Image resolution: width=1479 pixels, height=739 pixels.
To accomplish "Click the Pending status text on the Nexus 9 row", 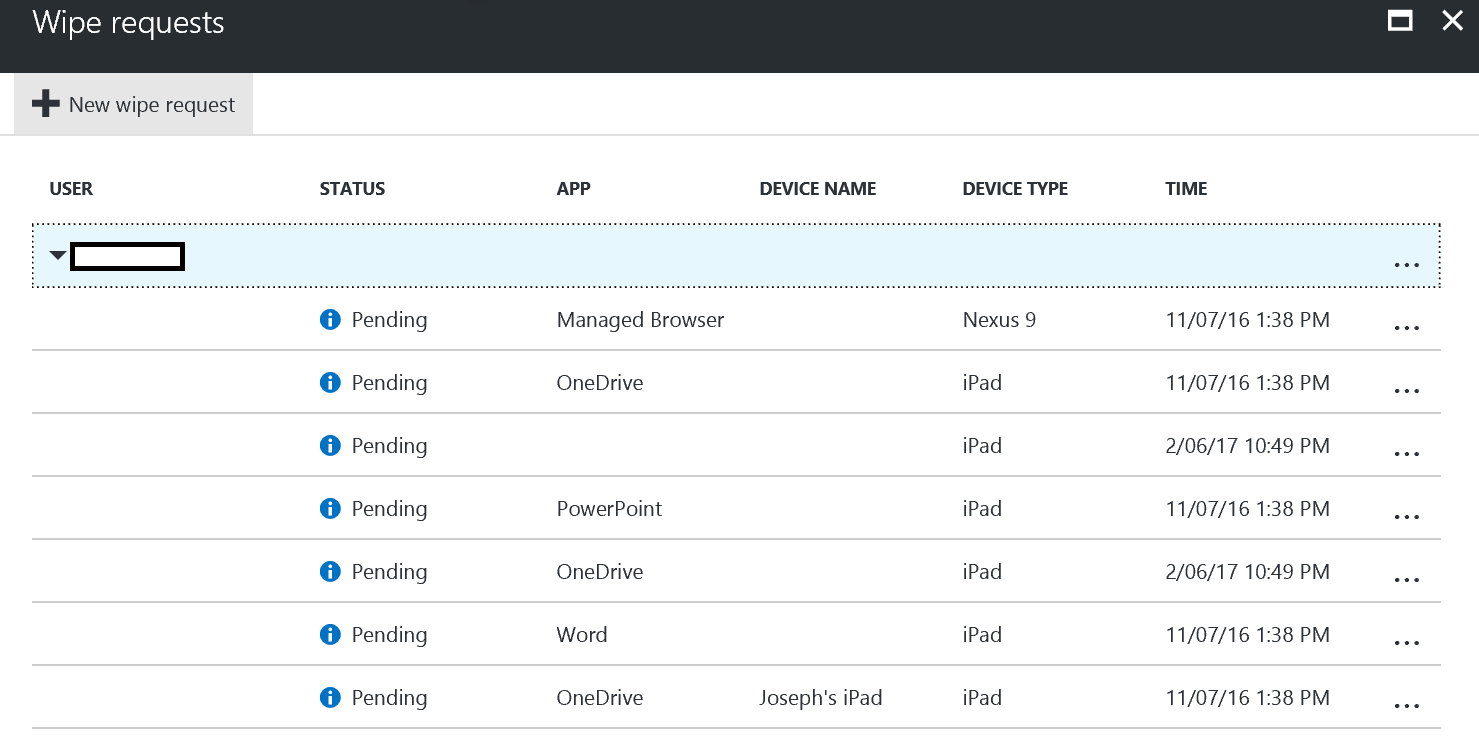I will [x=388, y=319].
